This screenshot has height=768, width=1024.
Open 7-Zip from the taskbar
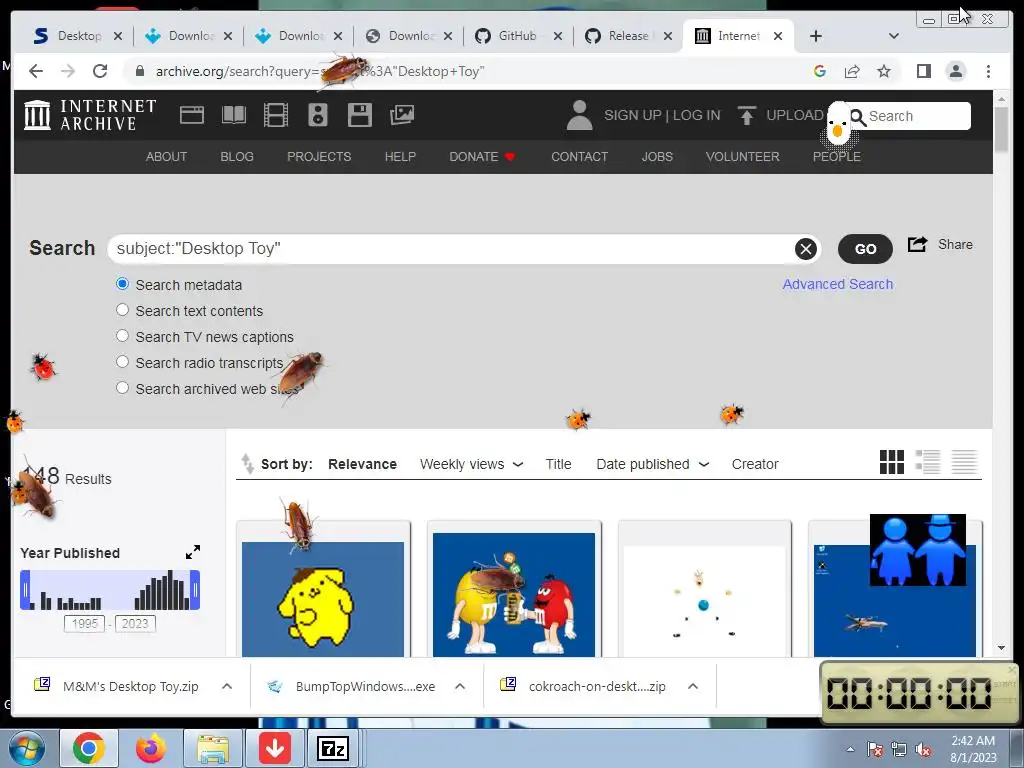click(332, 748)
